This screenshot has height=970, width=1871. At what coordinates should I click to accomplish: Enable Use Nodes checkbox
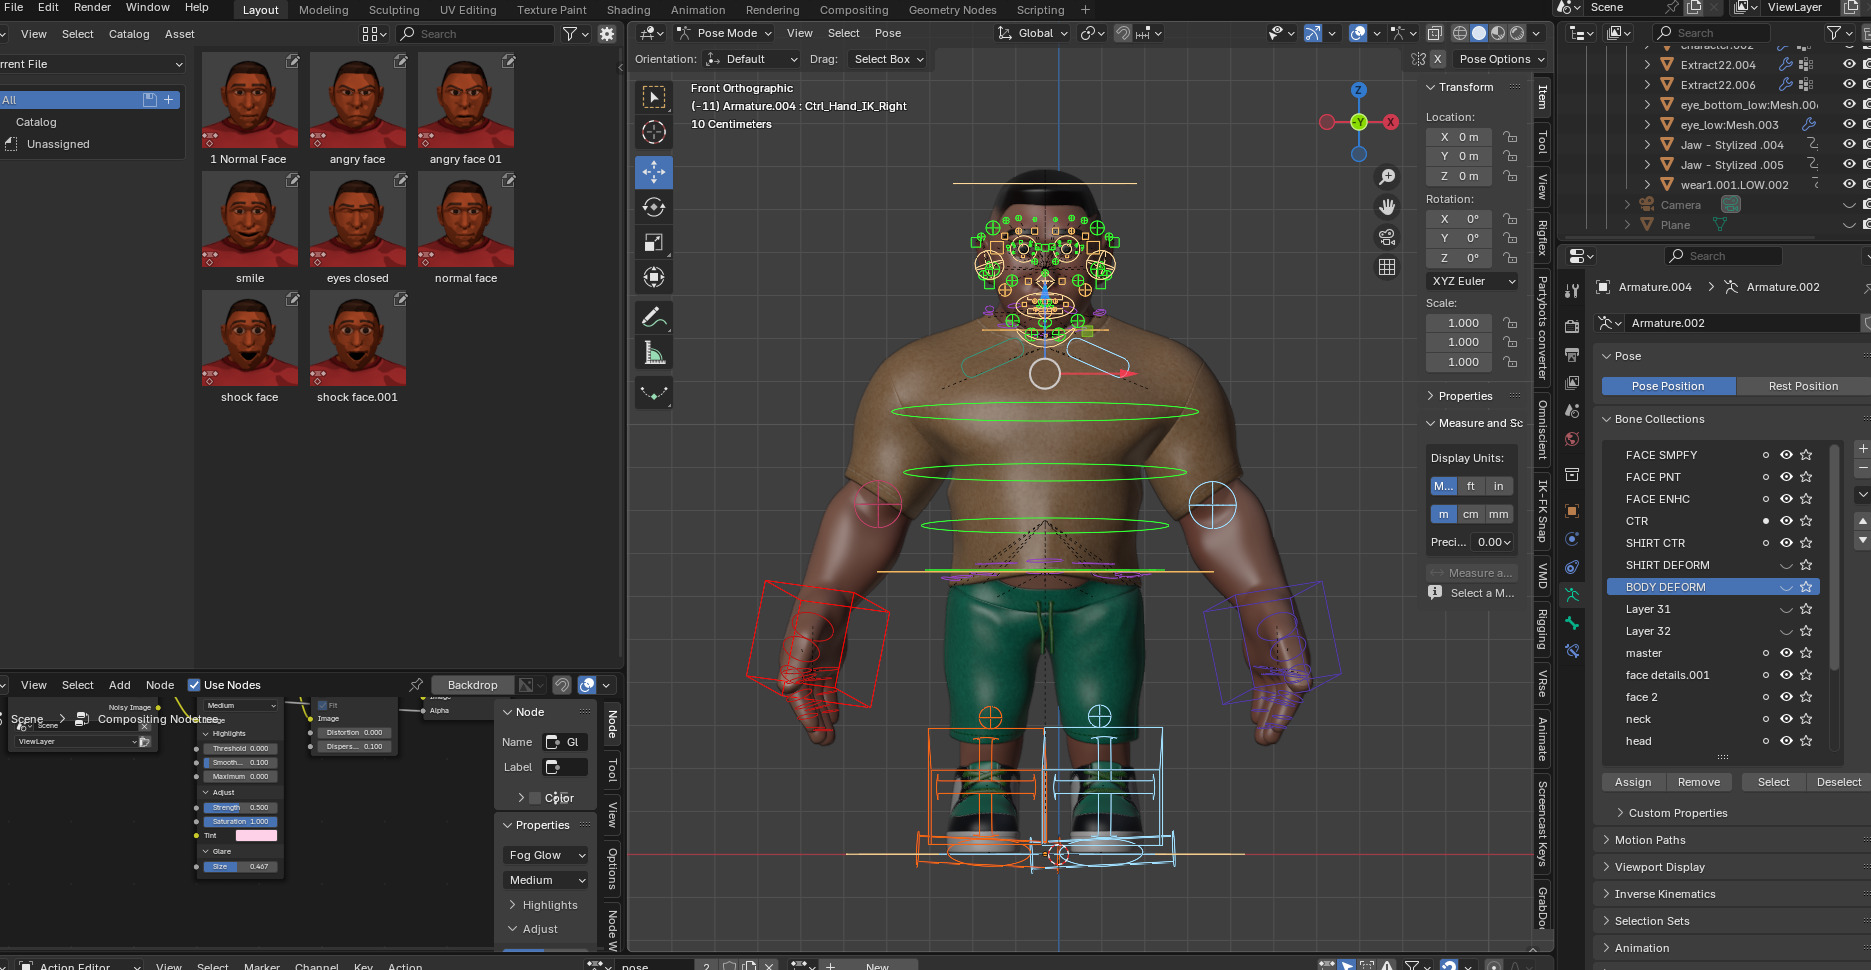coord(194,685)
